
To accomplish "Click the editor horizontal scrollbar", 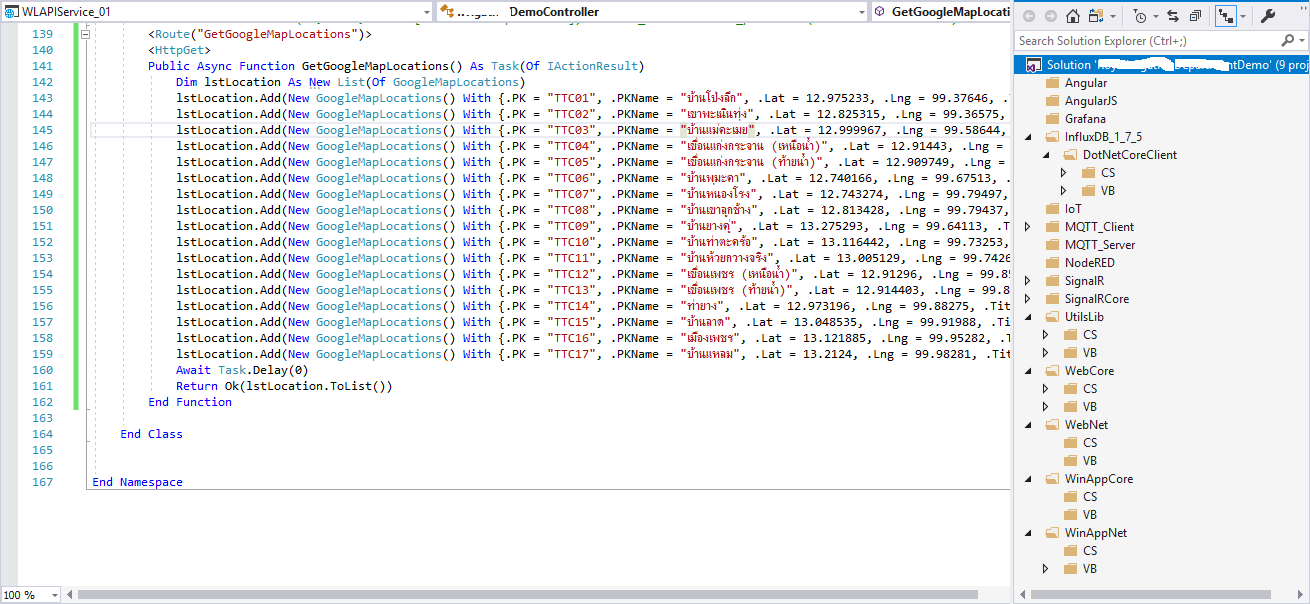I will [x=500, y=594].
